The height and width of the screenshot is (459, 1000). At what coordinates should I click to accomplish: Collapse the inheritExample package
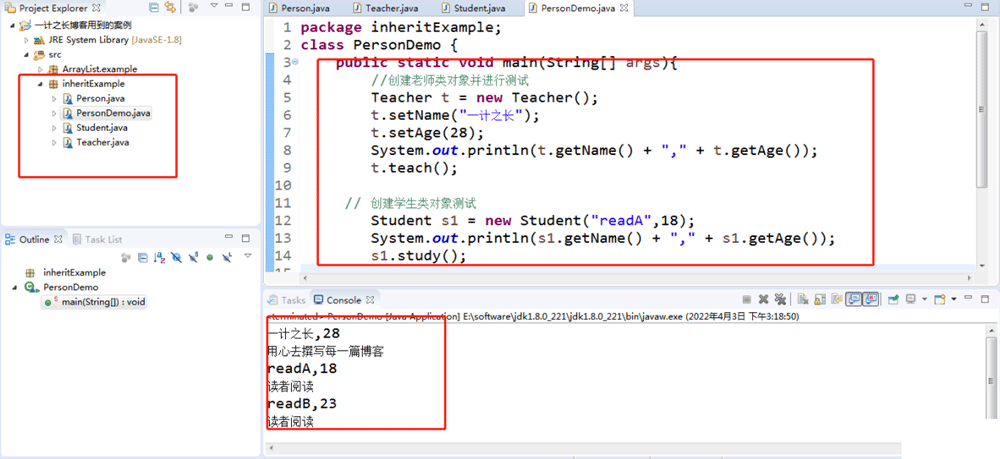[40, 84]
